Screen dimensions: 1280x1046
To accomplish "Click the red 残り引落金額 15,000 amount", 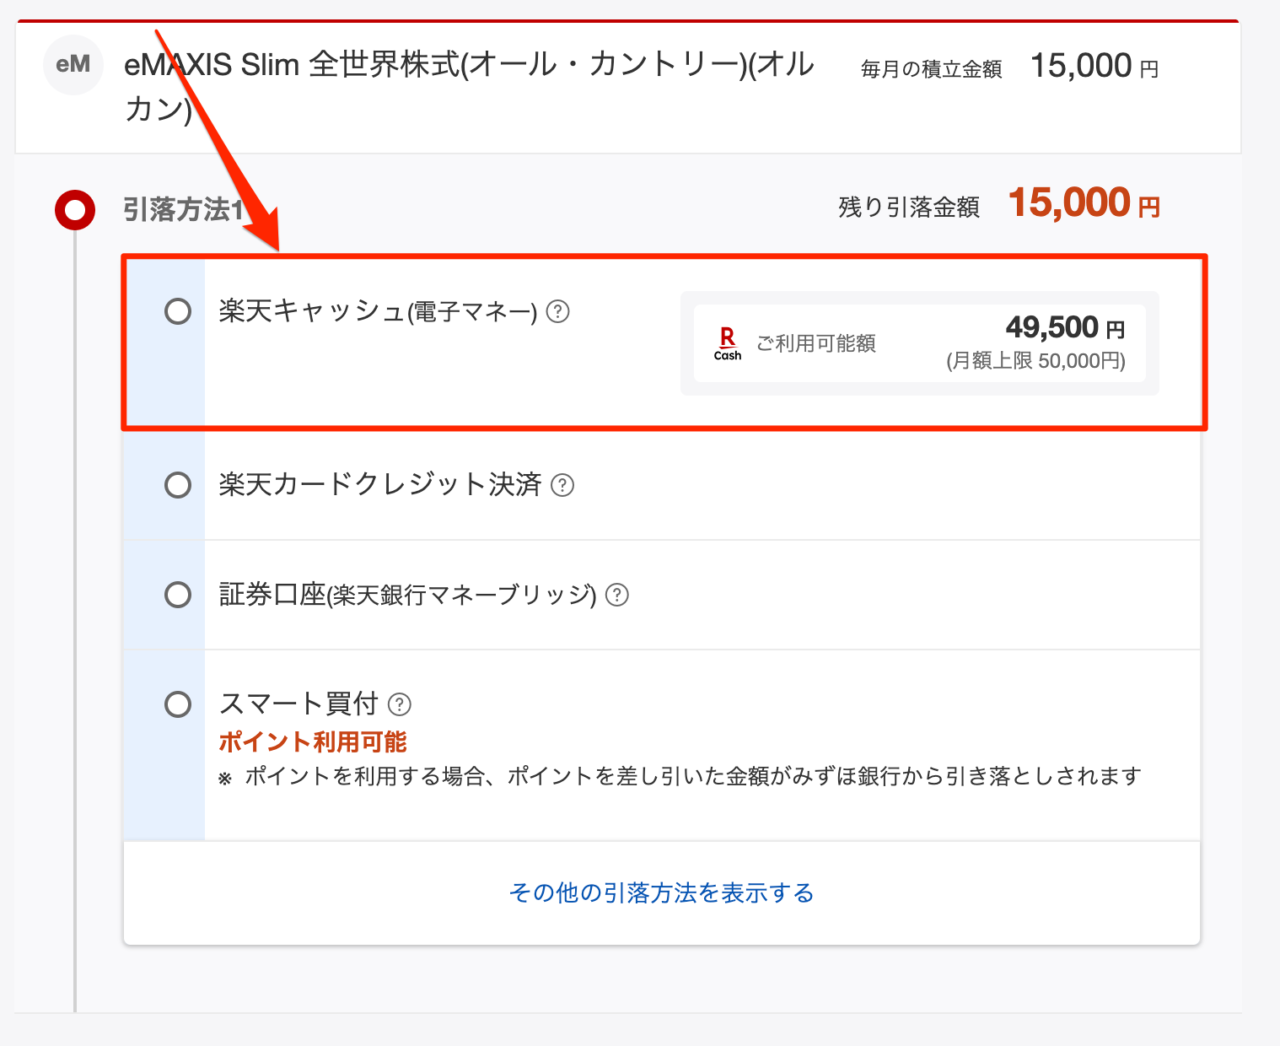I will (x=1083, y=204).
